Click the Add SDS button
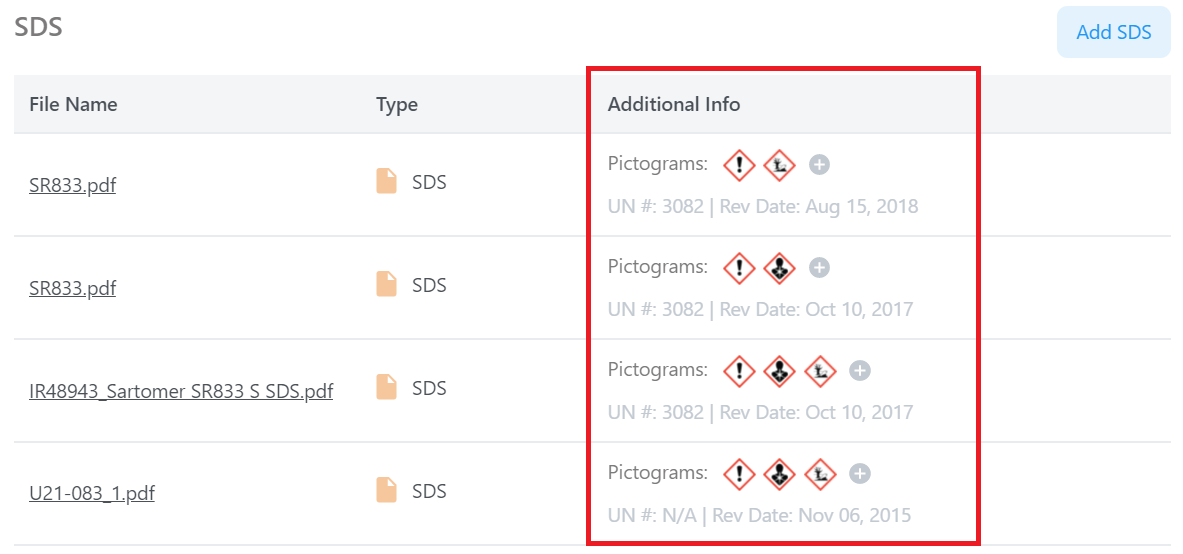1183x554 pixels. pyautogui.click(x=1113, y=32)
